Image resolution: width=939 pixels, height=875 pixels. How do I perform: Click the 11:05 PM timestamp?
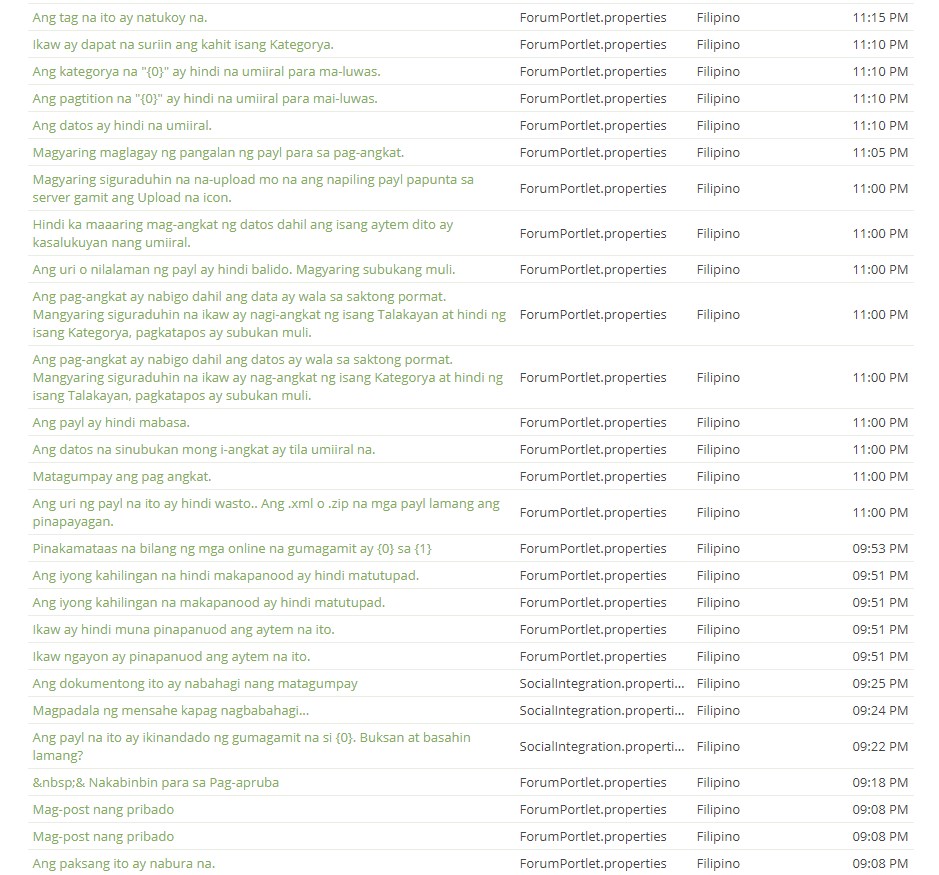pos(880,153)
